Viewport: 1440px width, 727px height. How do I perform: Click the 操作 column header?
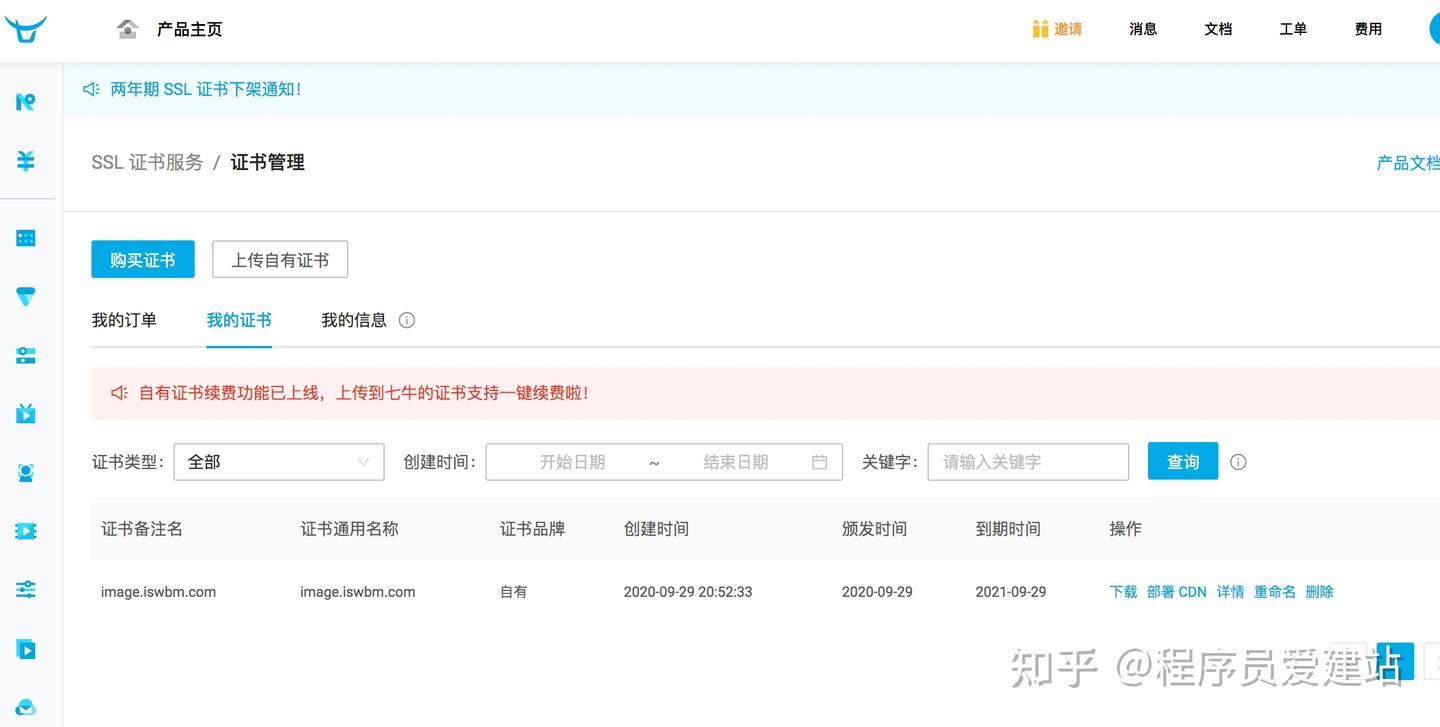click(x=1125, y=529)
